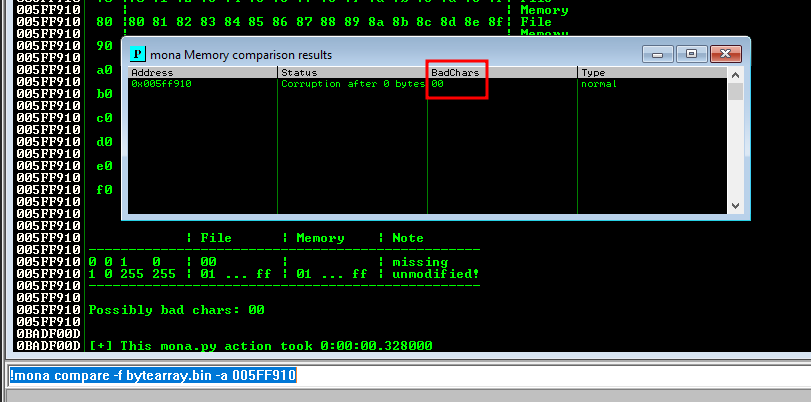Click the results list scrollbar thumb
The width and height of the screenshot is (811, 402).
click(x=735, y=92)
